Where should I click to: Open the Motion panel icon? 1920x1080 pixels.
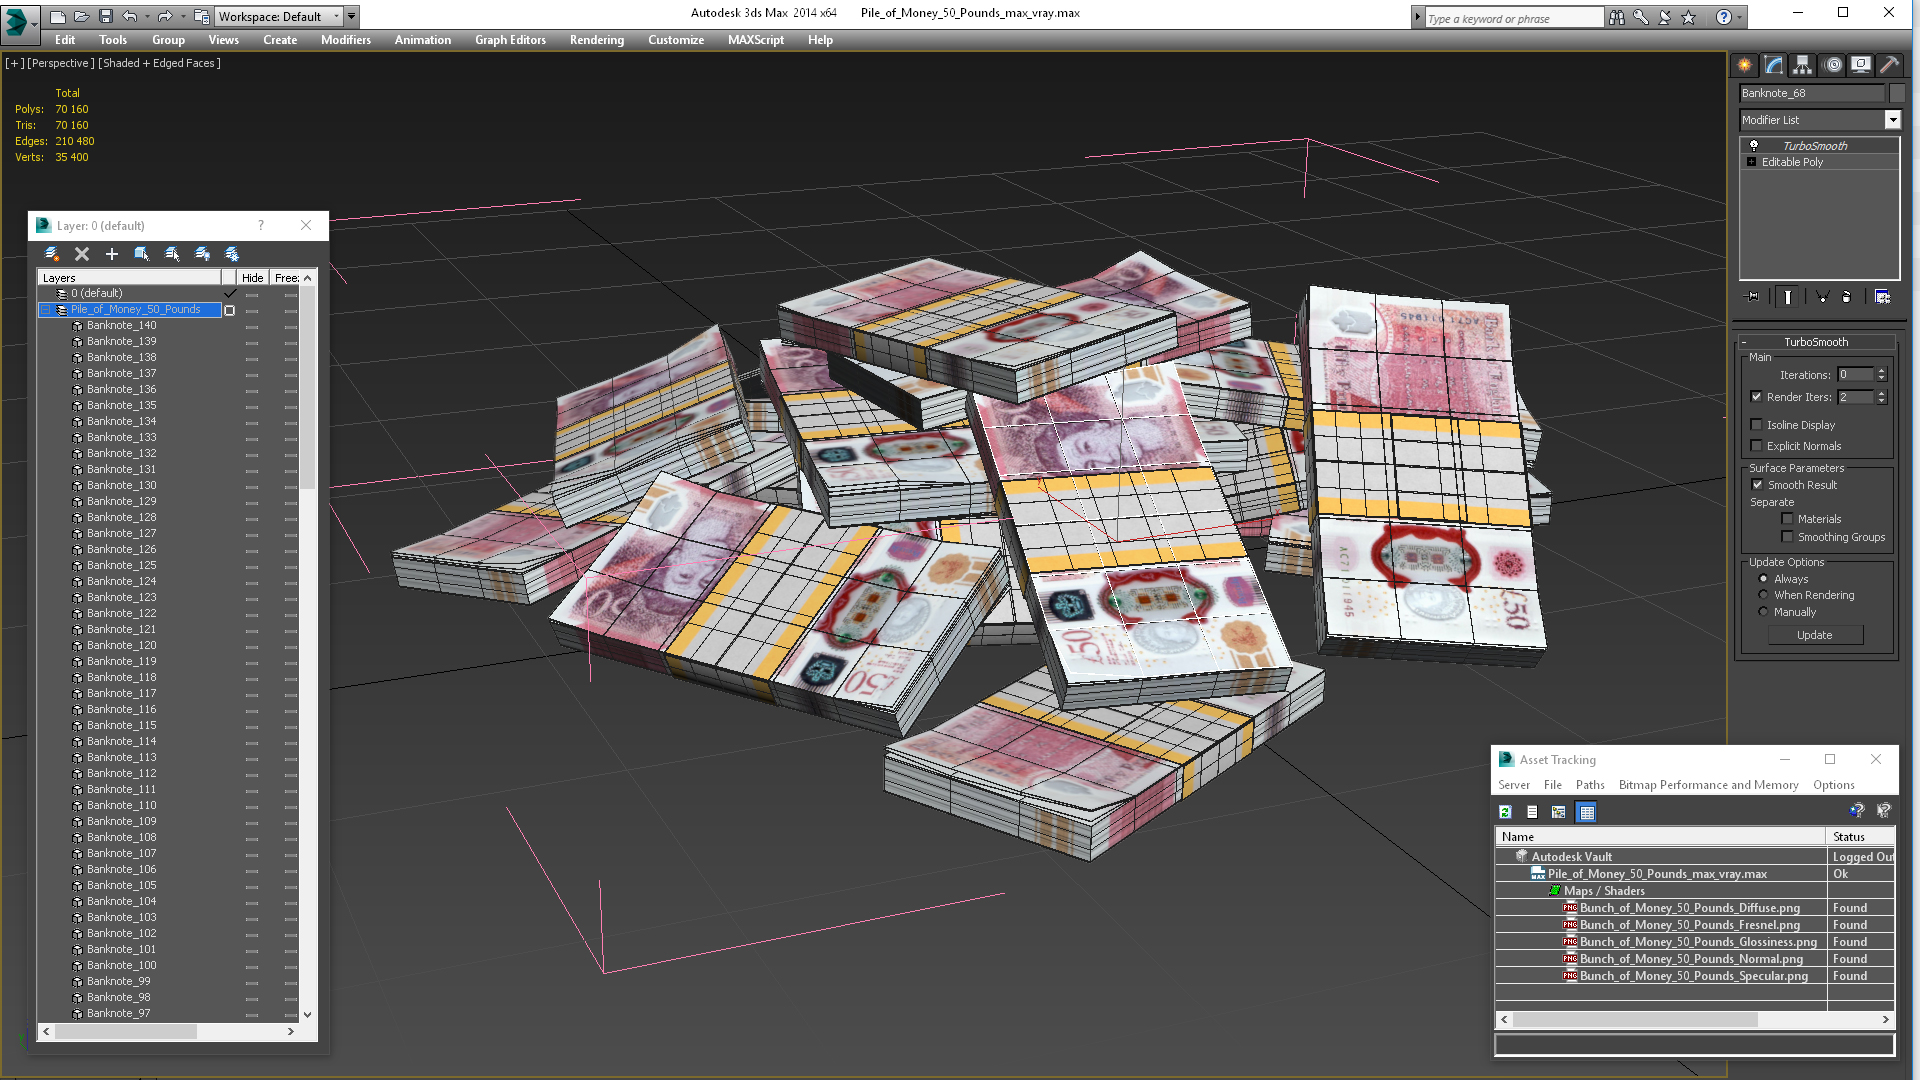pos(1832,65)
